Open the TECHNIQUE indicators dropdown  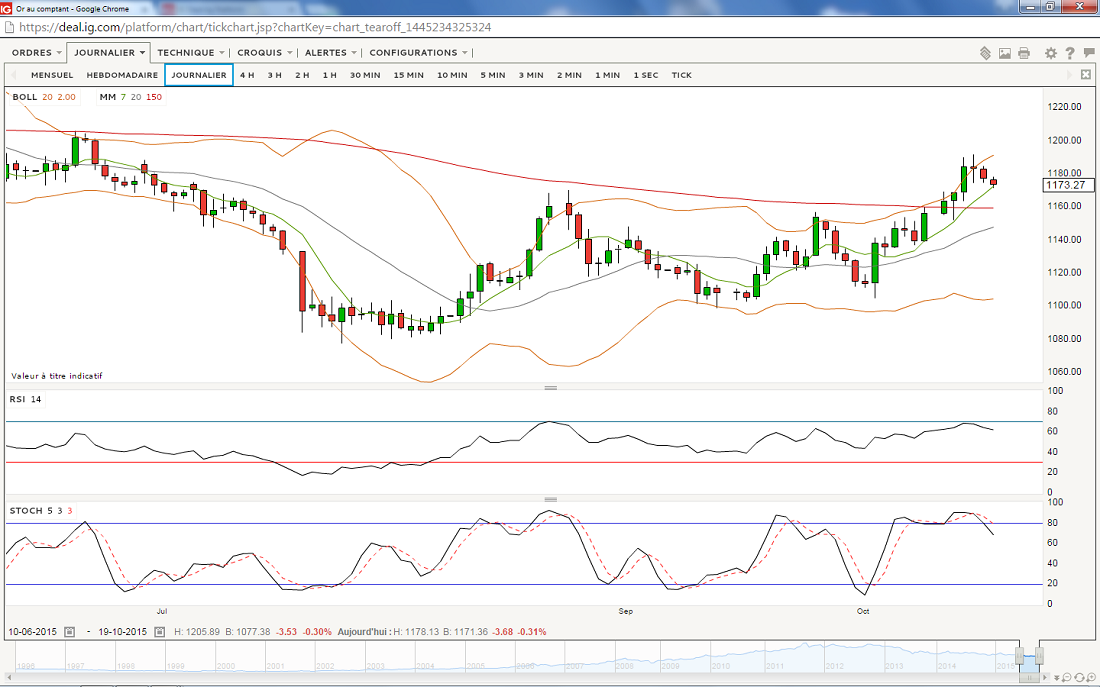(x=190, y=53)
